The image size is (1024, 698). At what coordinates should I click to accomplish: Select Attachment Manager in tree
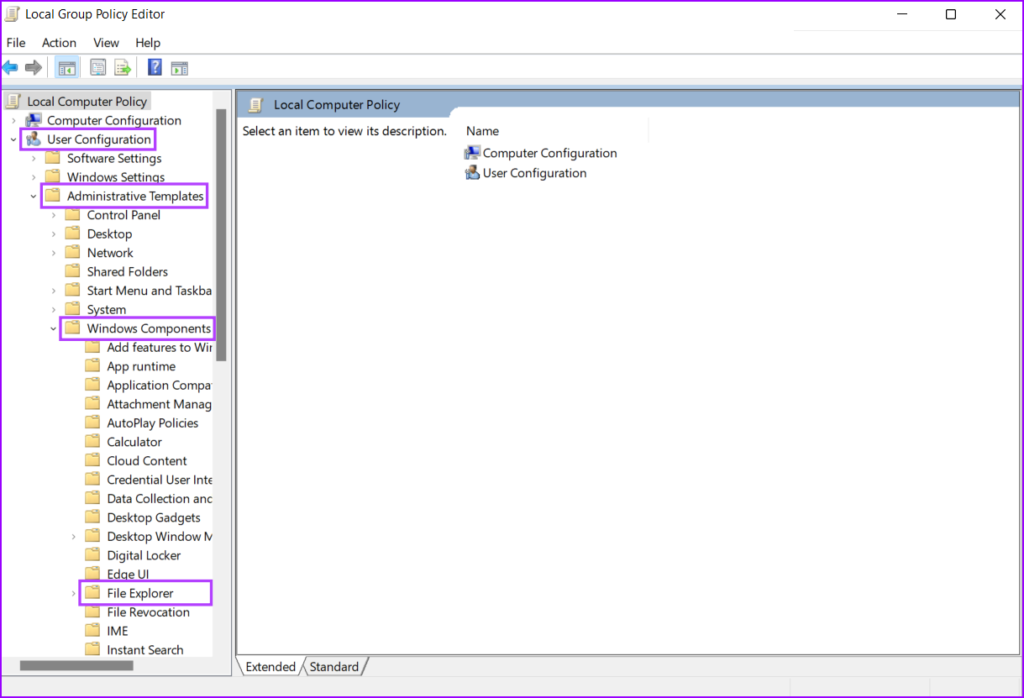click(159, 404)
